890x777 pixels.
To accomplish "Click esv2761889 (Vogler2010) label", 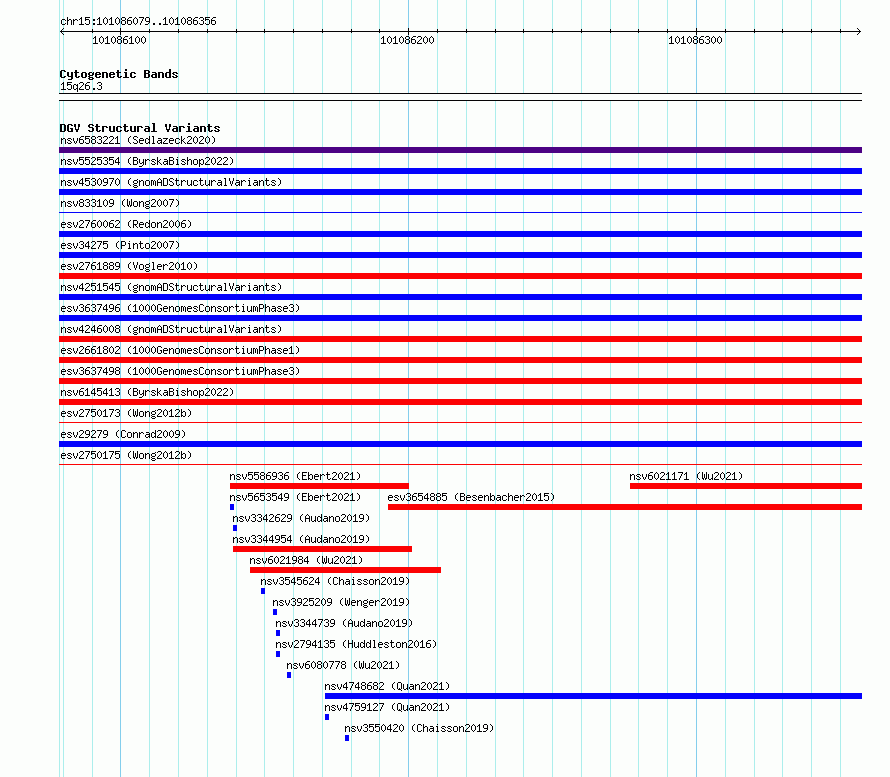I will [x=129, y=266].
